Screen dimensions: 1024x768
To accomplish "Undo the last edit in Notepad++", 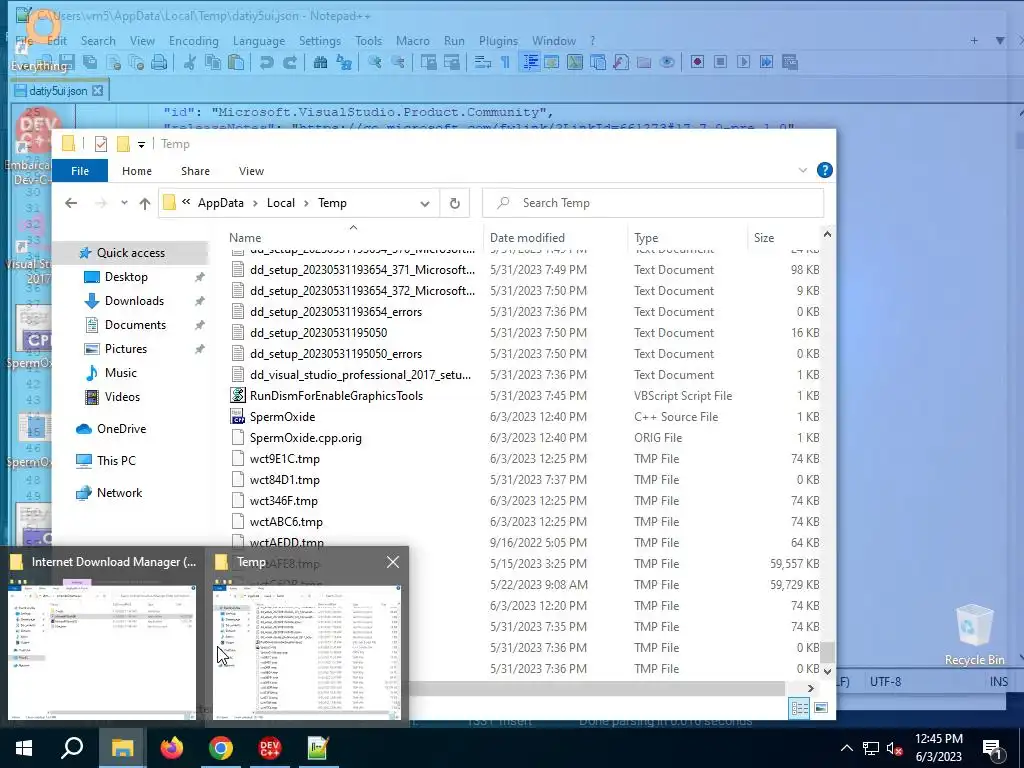I will pos(266,63).
